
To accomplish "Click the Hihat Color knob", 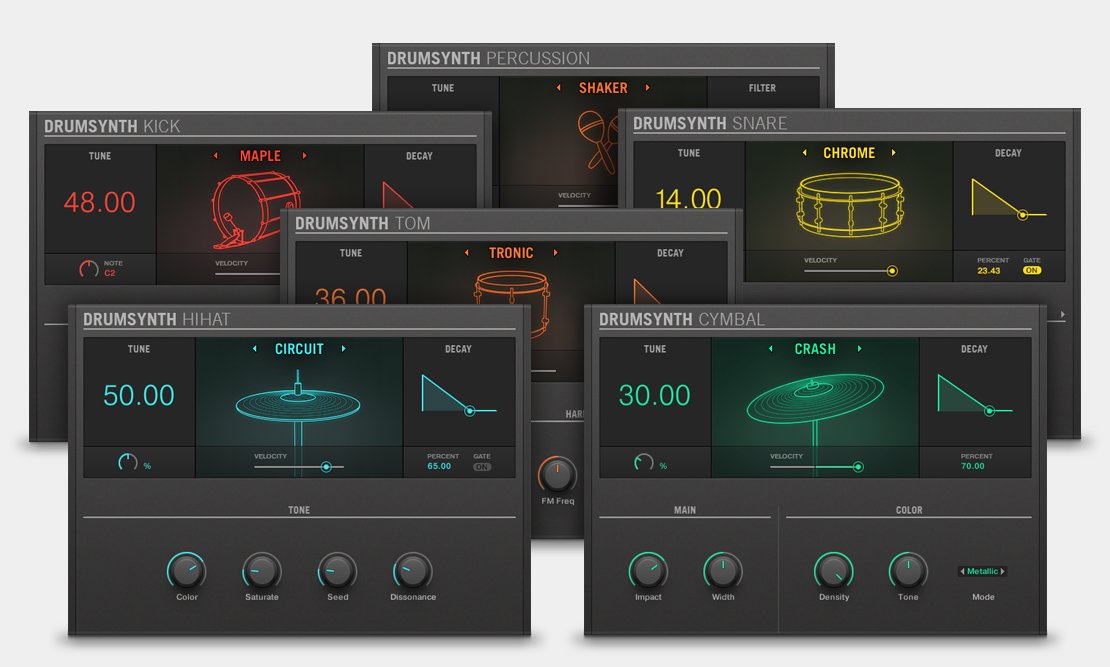I will point(187,571).
